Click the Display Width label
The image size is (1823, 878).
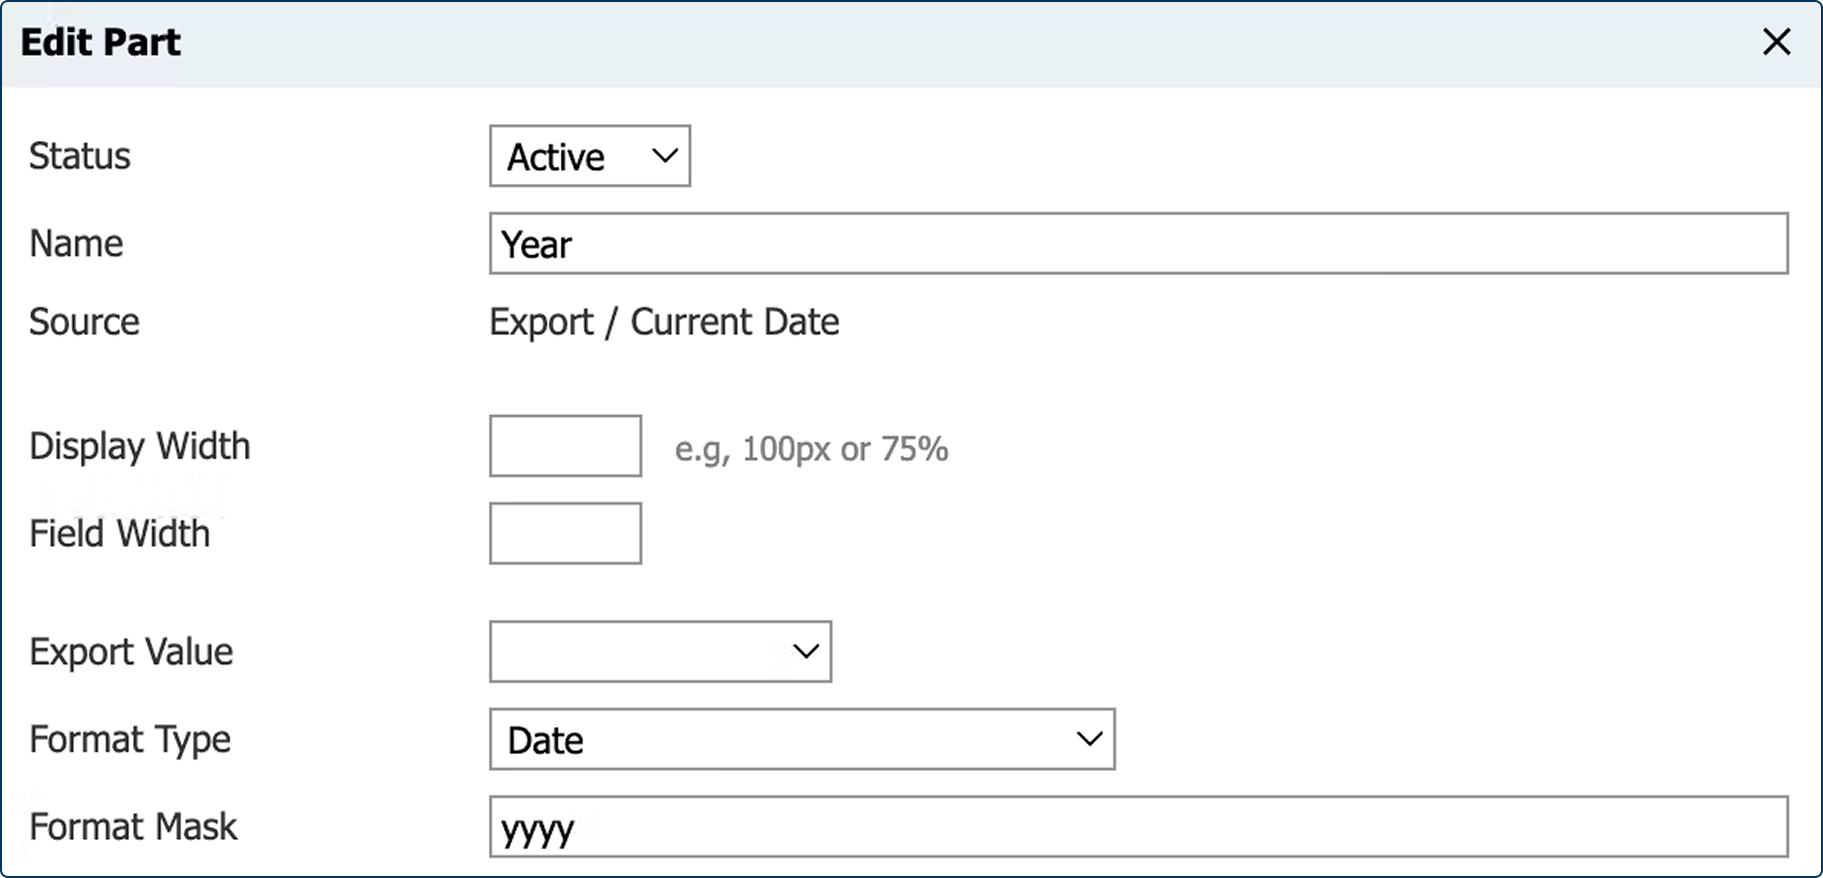tap(140, 446)
